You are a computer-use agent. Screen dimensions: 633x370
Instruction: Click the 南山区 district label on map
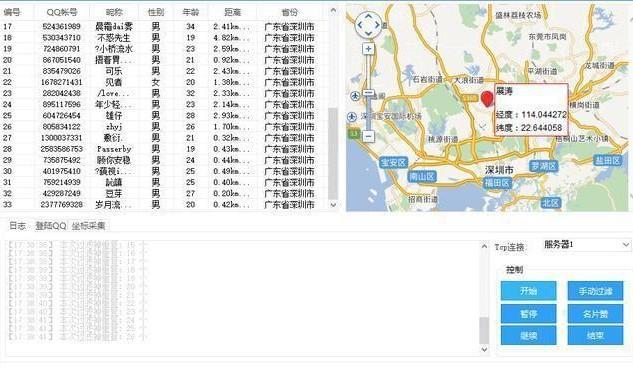click(x=422, y=177)
